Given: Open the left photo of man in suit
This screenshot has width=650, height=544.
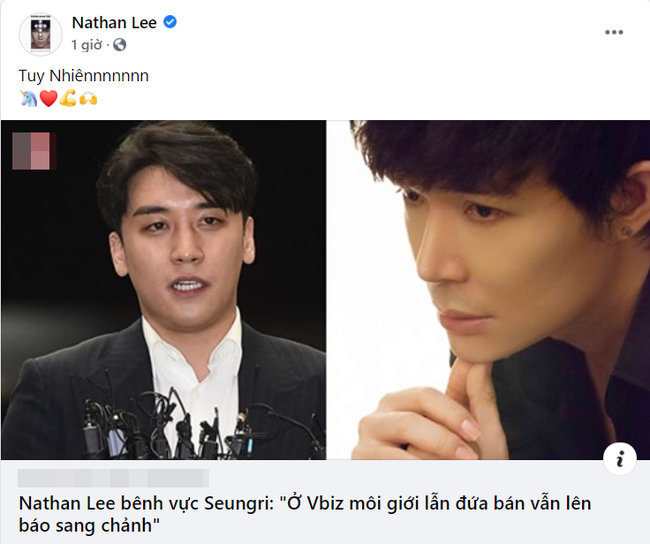Looking at the screenshot, I should pyautogui.click(x=163, y=290).
